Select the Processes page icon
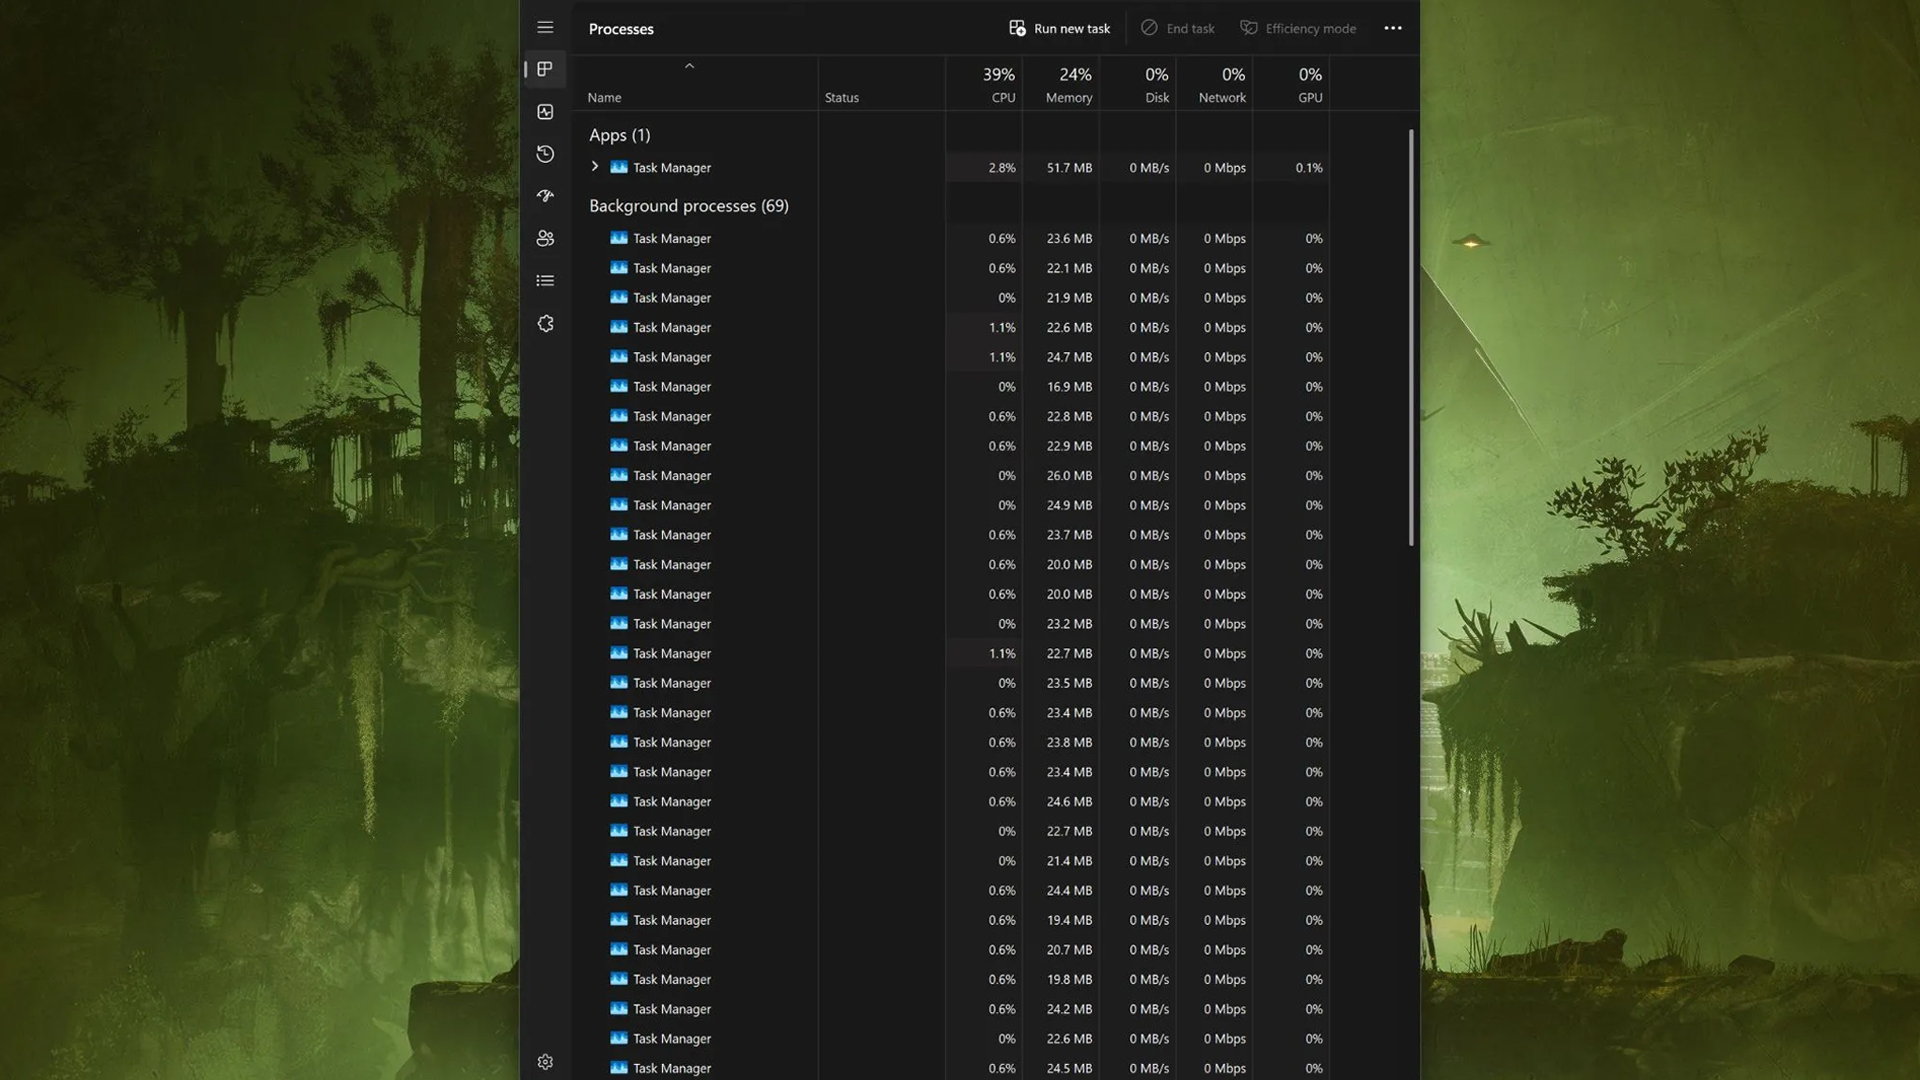The width and height of the screenshot is (1920, 1080). point(545,69)
